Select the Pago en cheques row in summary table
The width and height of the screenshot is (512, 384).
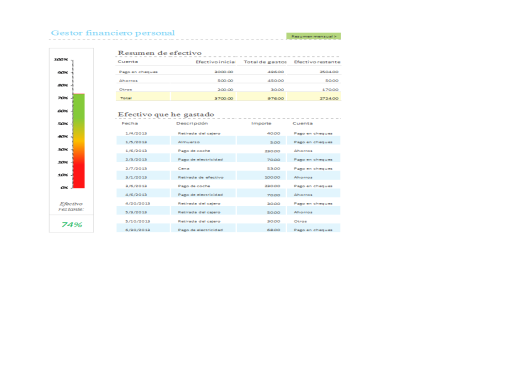pyautogui.click(x=228, y=72)
